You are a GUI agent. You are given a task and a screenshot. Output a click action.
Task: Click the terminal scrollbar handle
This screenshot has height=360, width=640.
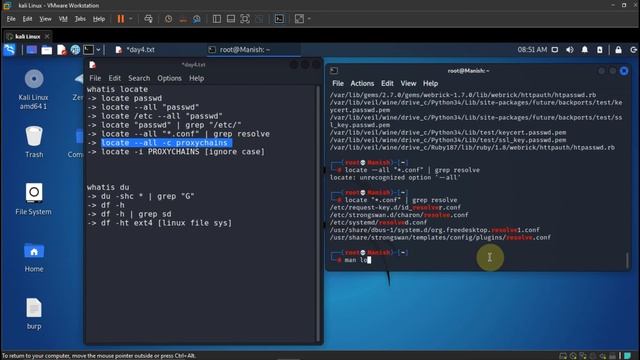click(627, 260)
